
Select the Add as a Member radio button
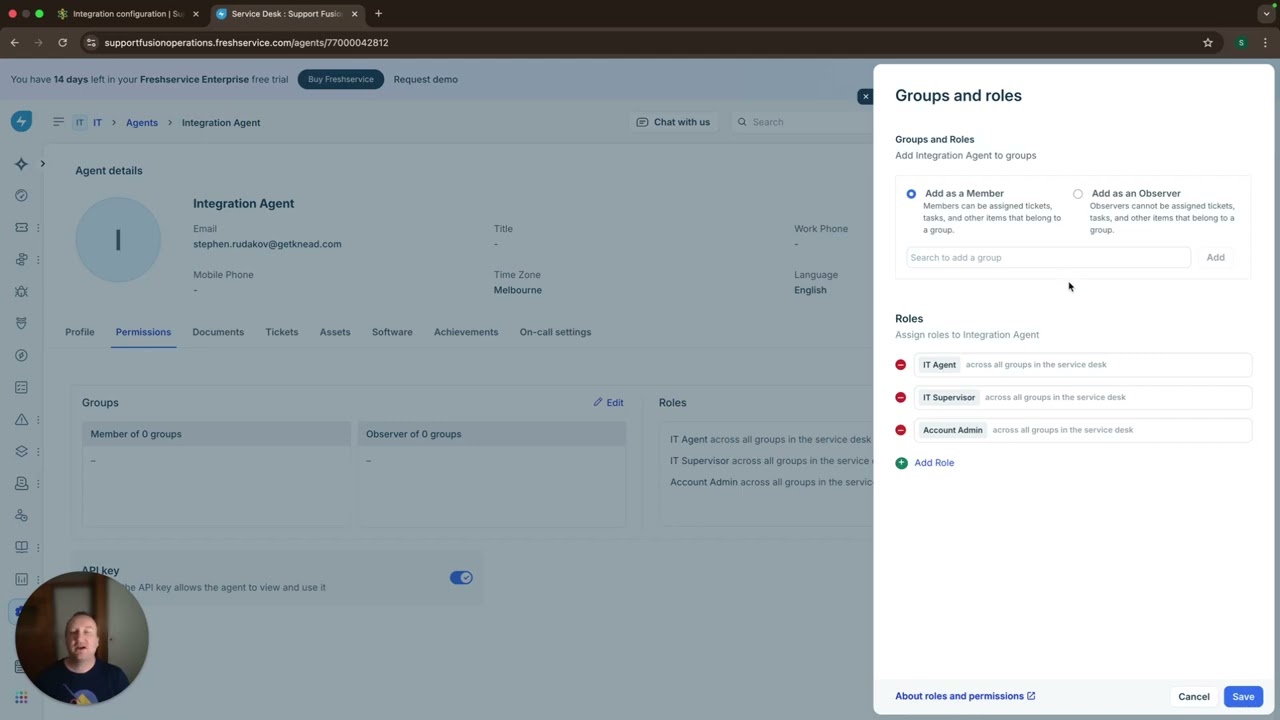coord(911,194)
